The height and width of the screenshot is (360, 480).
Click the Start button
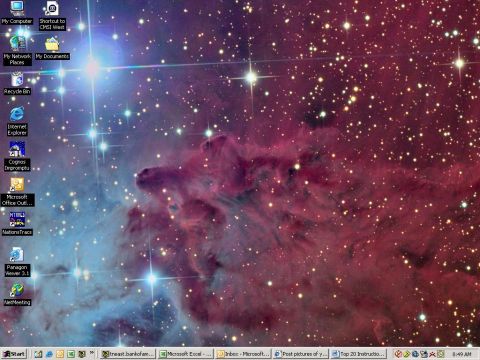[x=14, y=354]
